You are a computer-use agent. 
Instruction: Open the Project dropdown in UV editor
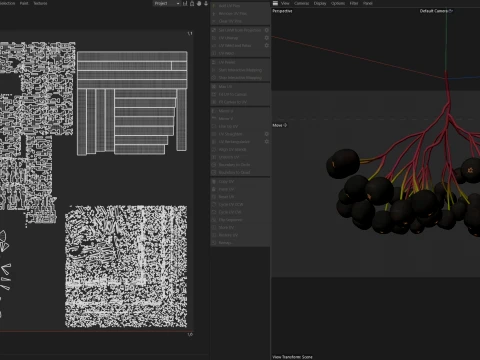click(x=167, y=3)
